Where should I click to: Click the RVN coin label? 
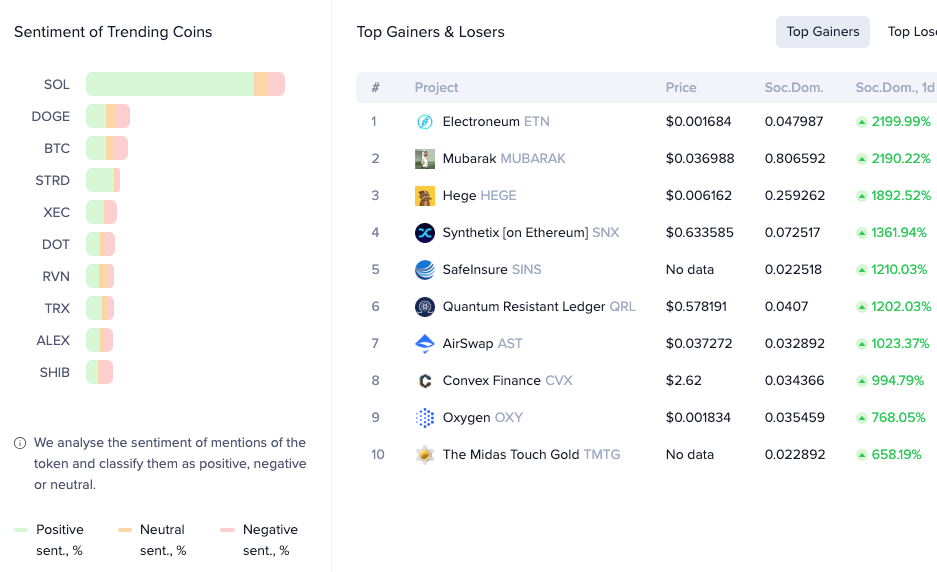point(56,277)
